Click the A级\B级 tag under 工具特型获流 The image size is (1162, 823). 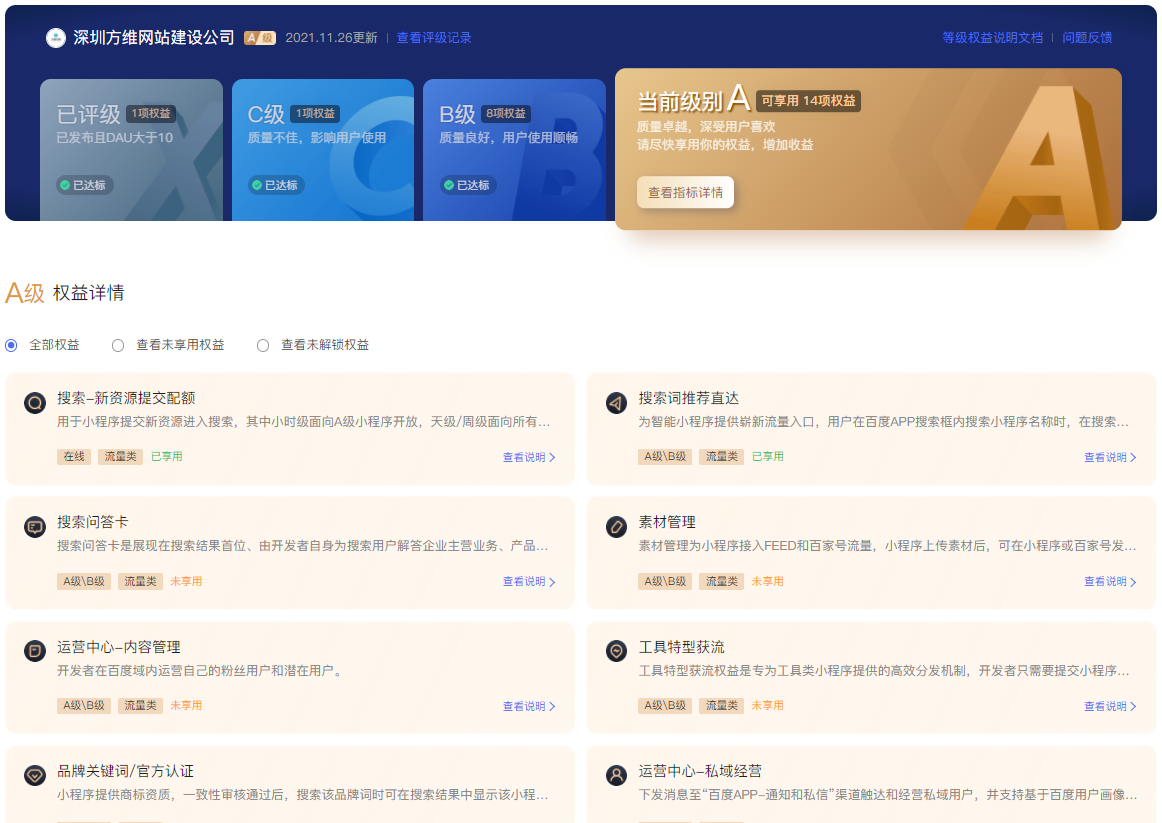[x=665, y=705]
